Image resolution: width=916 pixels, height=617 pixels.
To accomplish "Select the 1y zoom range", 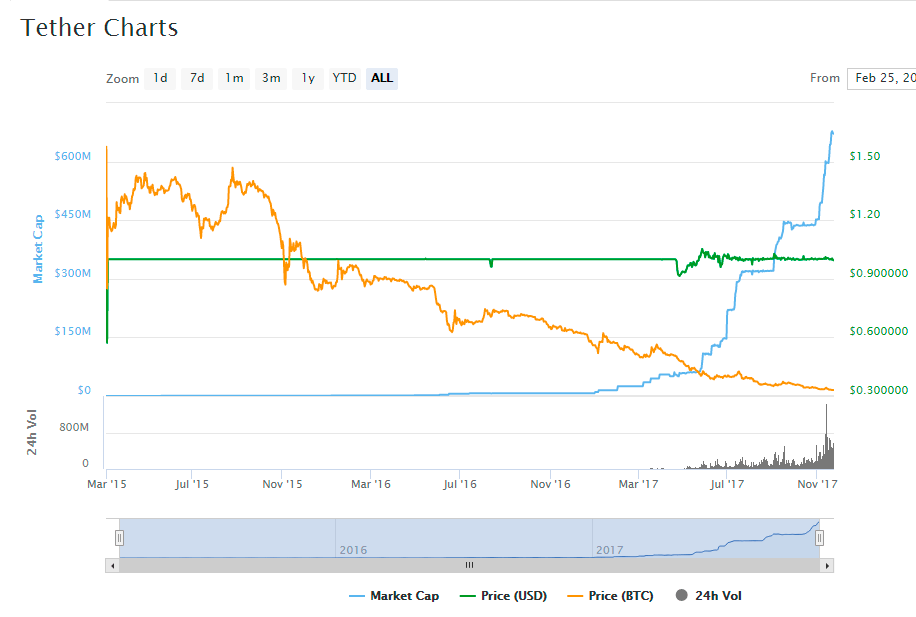I will [x=308, y=78].
